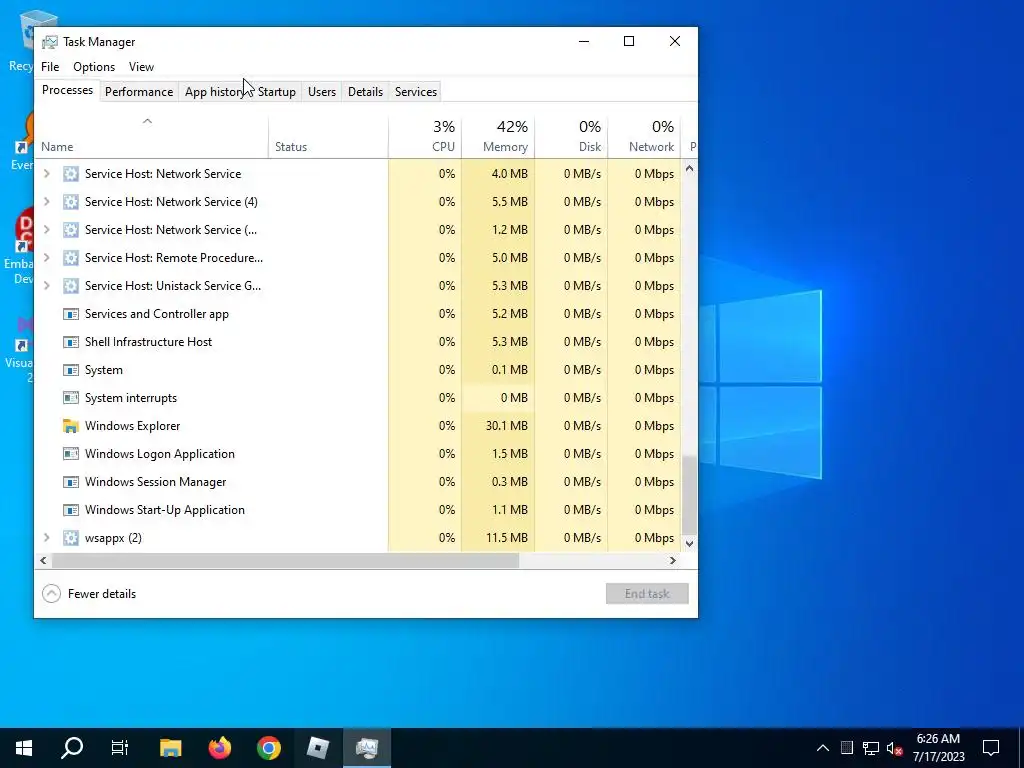The width and height of the screenshot is (1024, 768).
Task: Switch to the Startup tab
Action: point(277,91)
